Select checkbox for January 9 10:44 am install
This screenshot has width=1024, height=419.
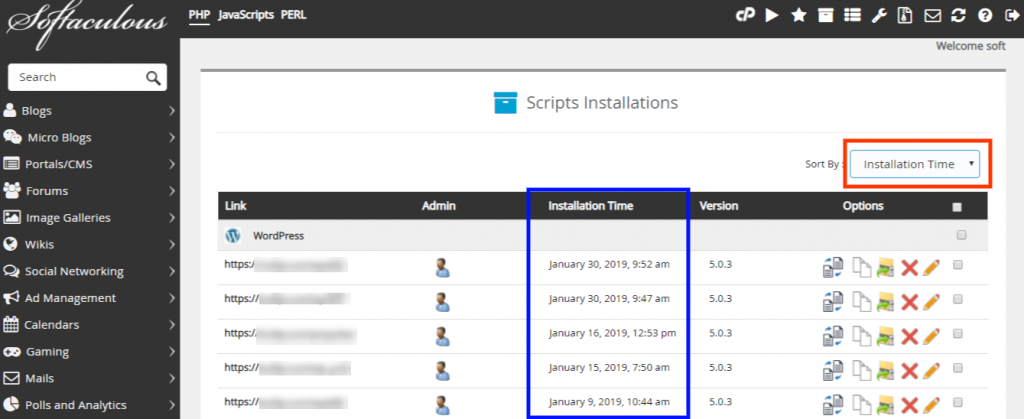957,402
